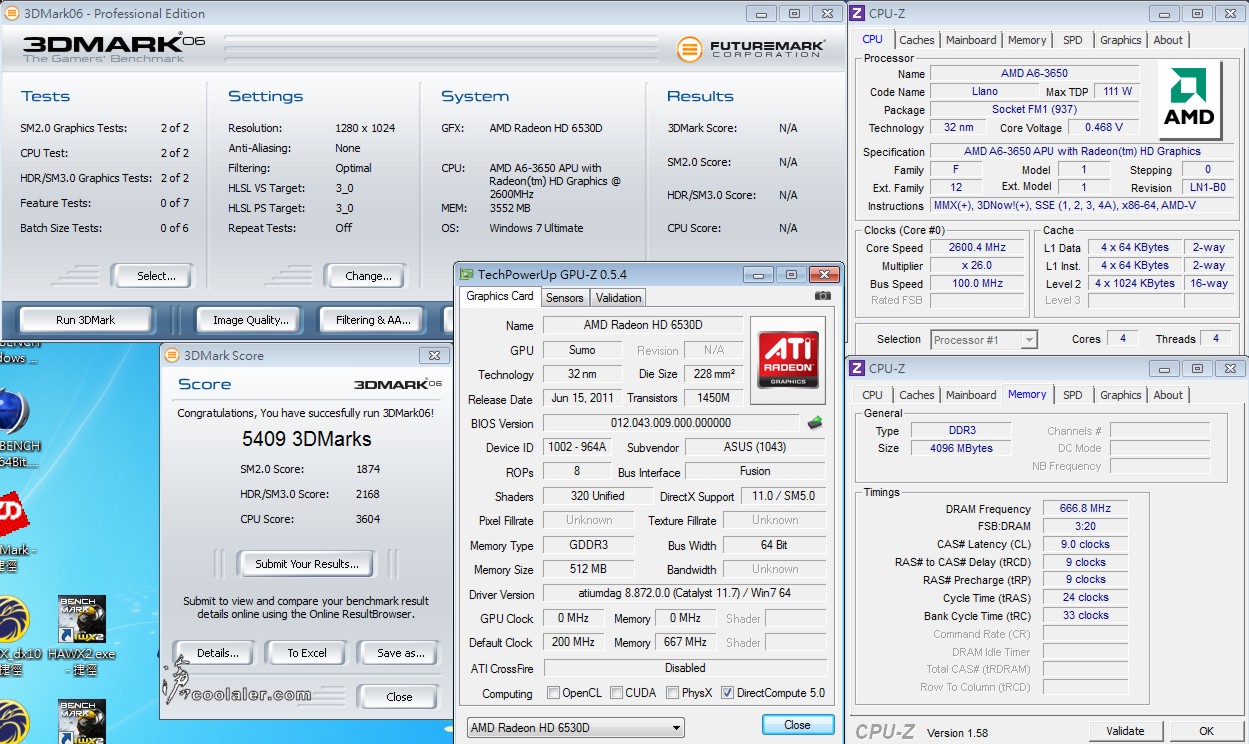Click the 3DMARK06 logo in the Score dialog
The image size is (1249, 744).
pos(397,384)
